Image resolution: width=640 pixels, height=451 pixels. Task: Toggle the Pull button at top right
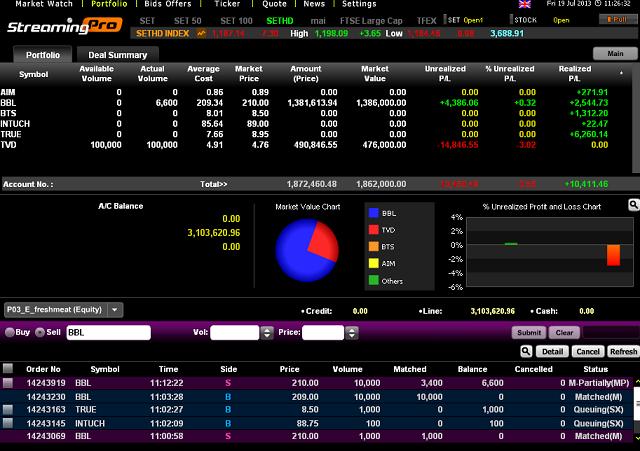point(617,19)
